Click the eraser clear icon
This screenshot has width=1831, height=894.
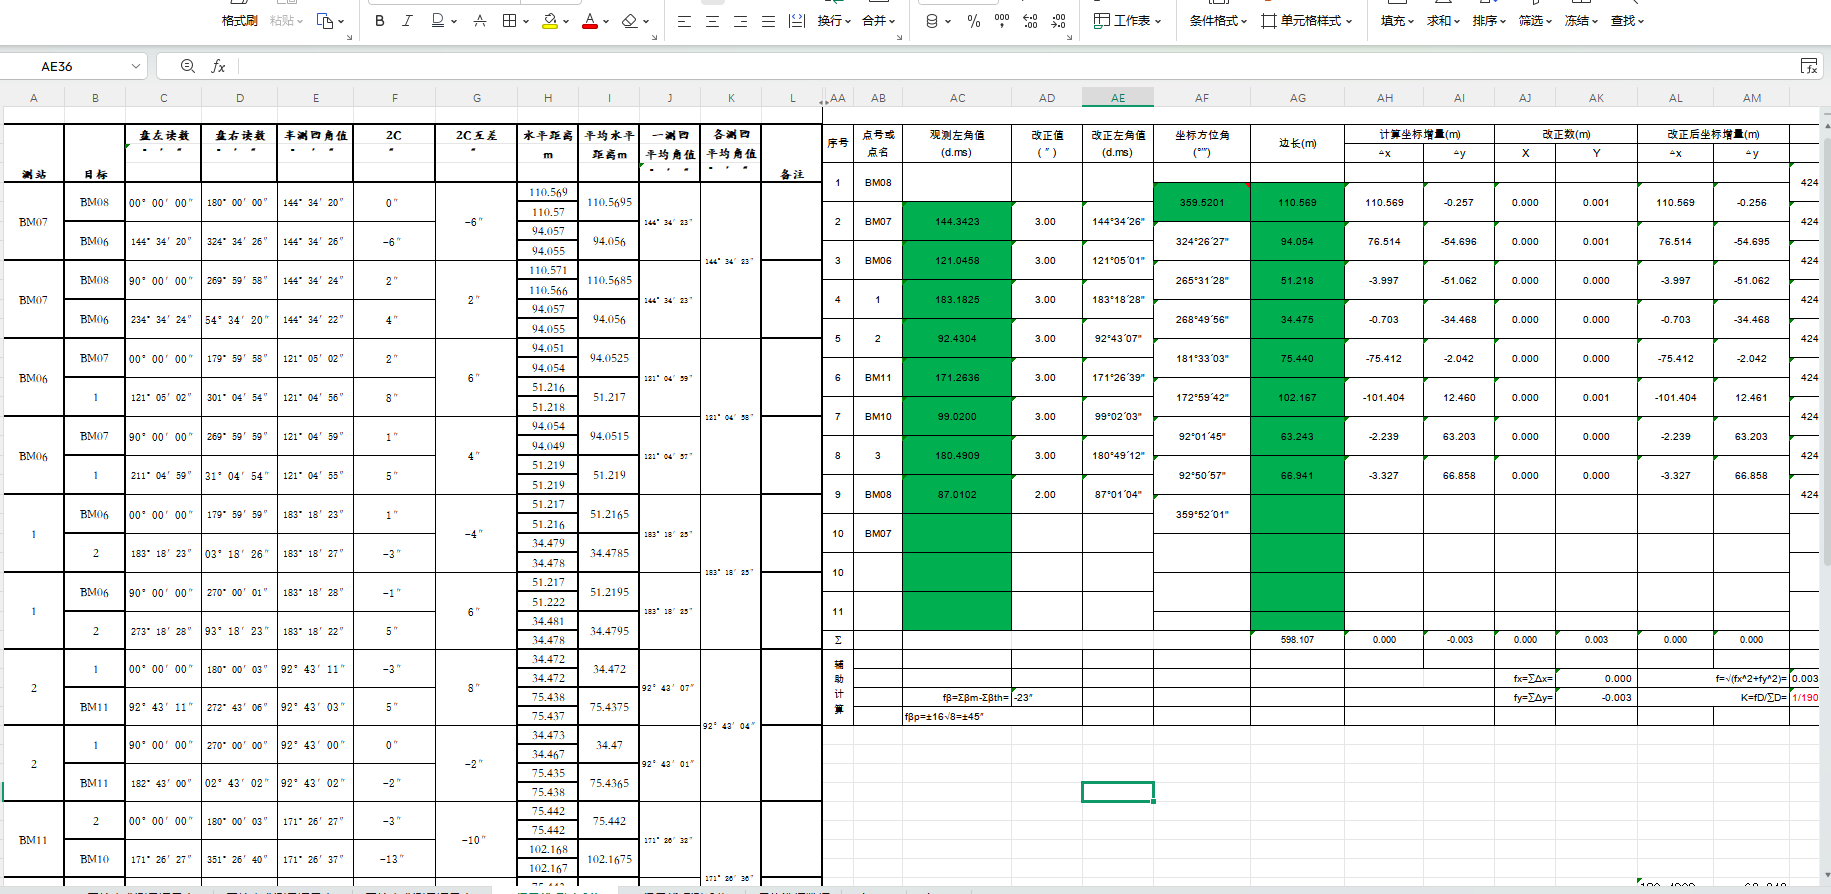(x=629, y=21)
